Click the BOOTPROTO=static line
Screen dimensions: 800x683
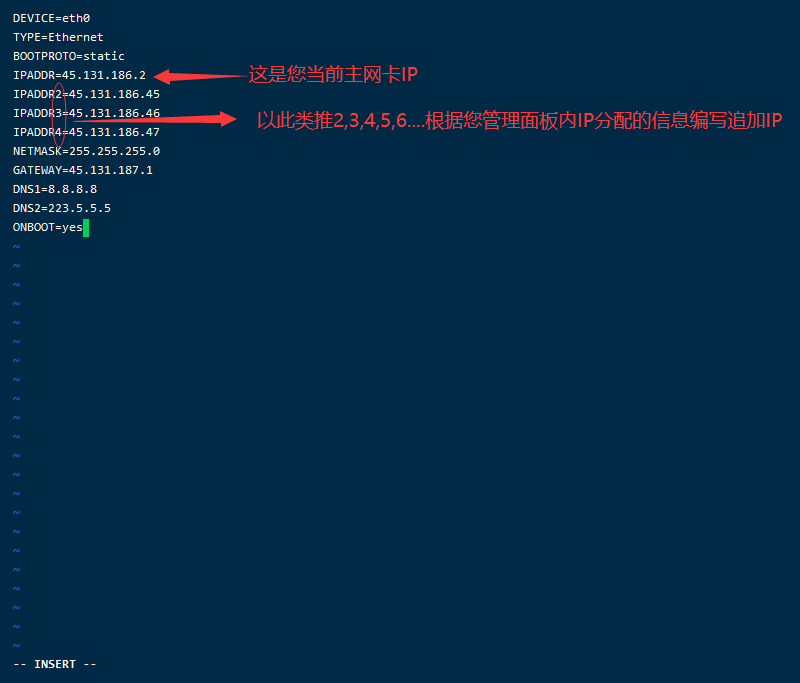click(69, 56)
